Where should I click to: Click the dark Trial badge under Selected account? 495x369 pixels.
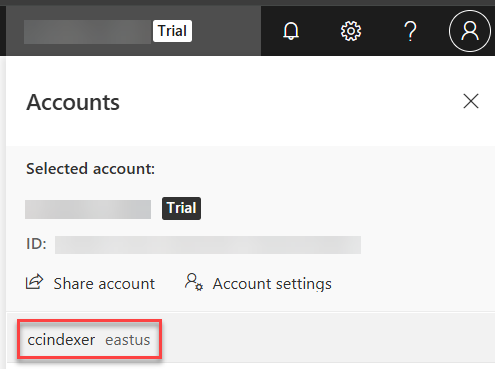pos(181,208)
